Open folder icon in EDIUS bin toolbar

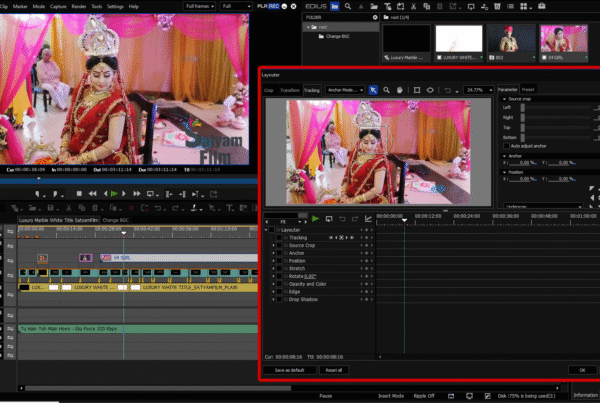(x=374, y=7)
